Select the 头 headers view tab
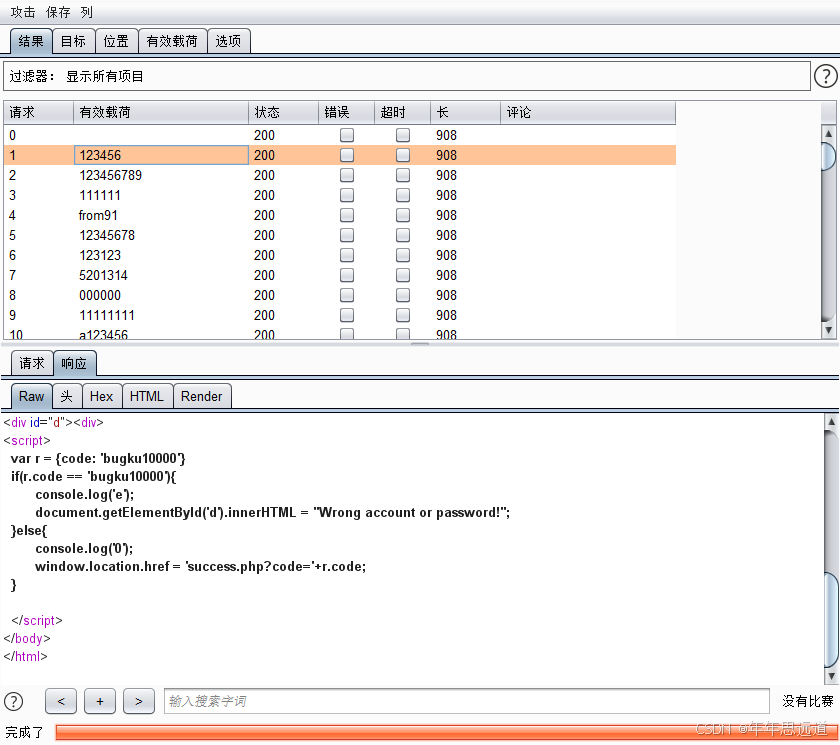This screenshot has width=840, height=745. [66, 396]
